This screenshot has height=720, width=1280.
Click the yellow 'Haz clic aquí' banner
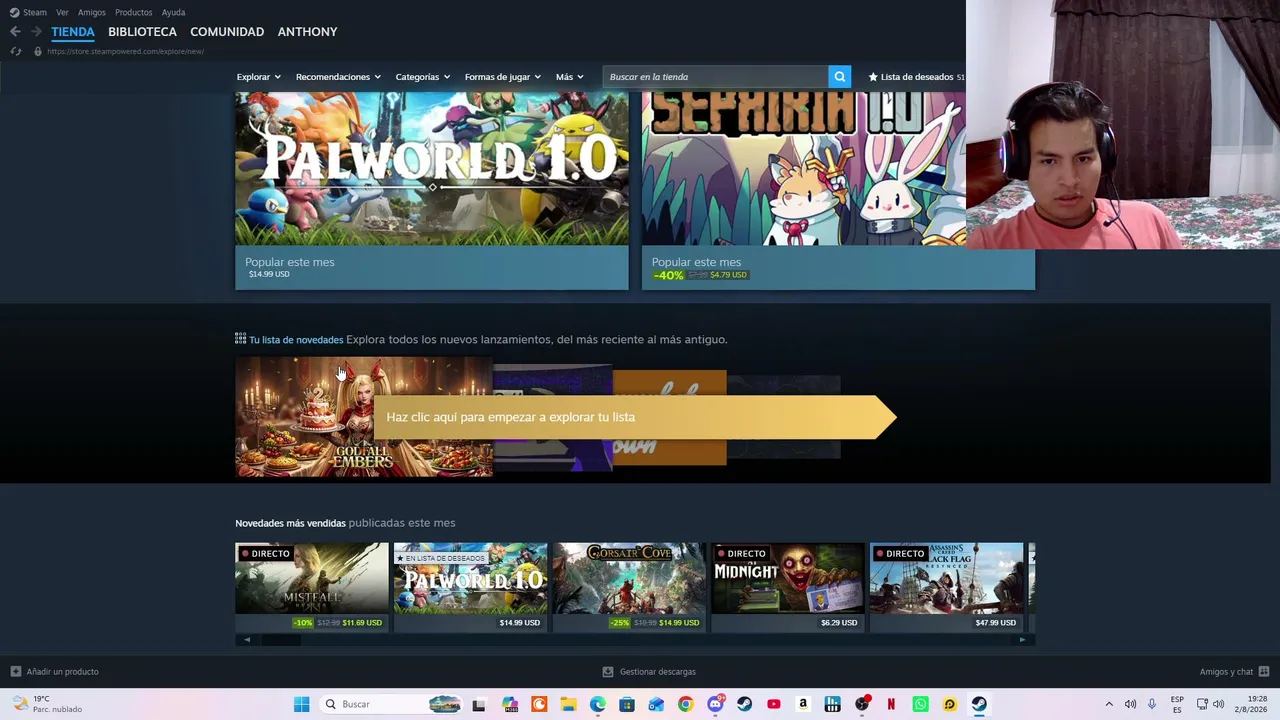point(634,417)
